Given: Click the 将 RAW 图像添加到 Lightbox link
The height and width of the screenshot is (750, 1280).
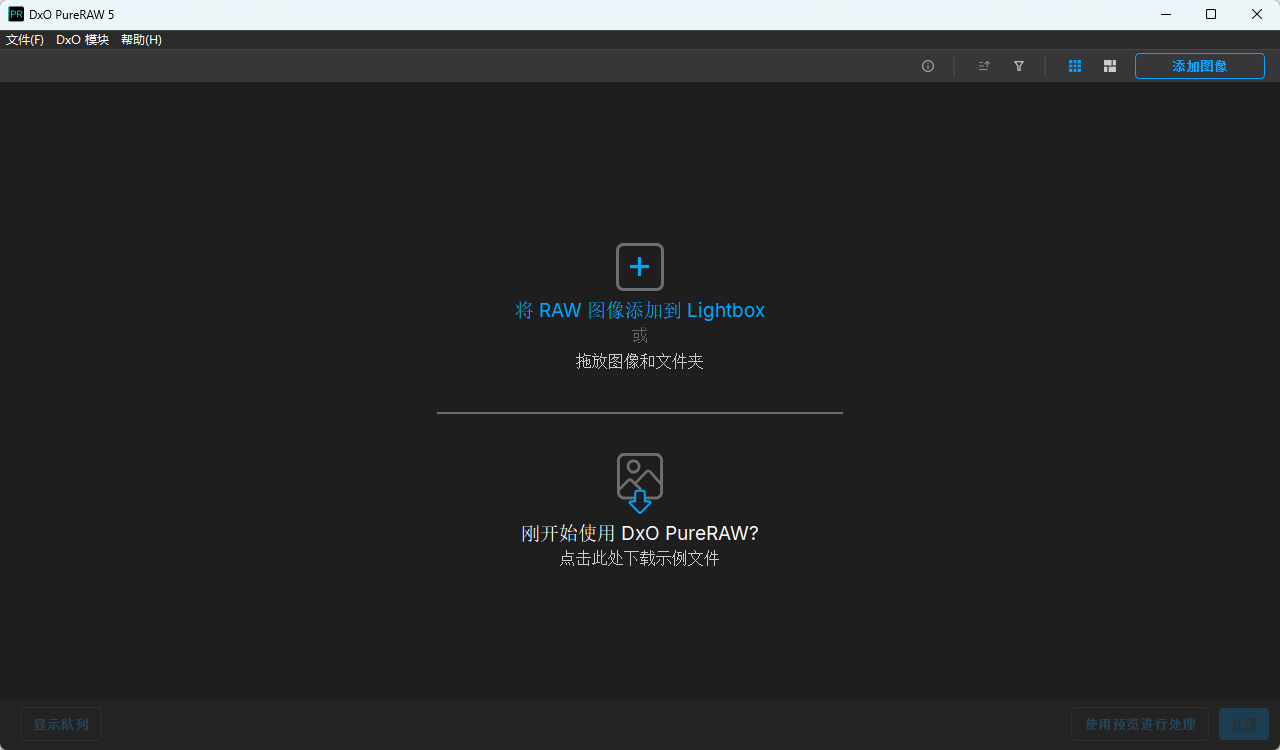Looking at the screenshot, I should pos(640,310).
